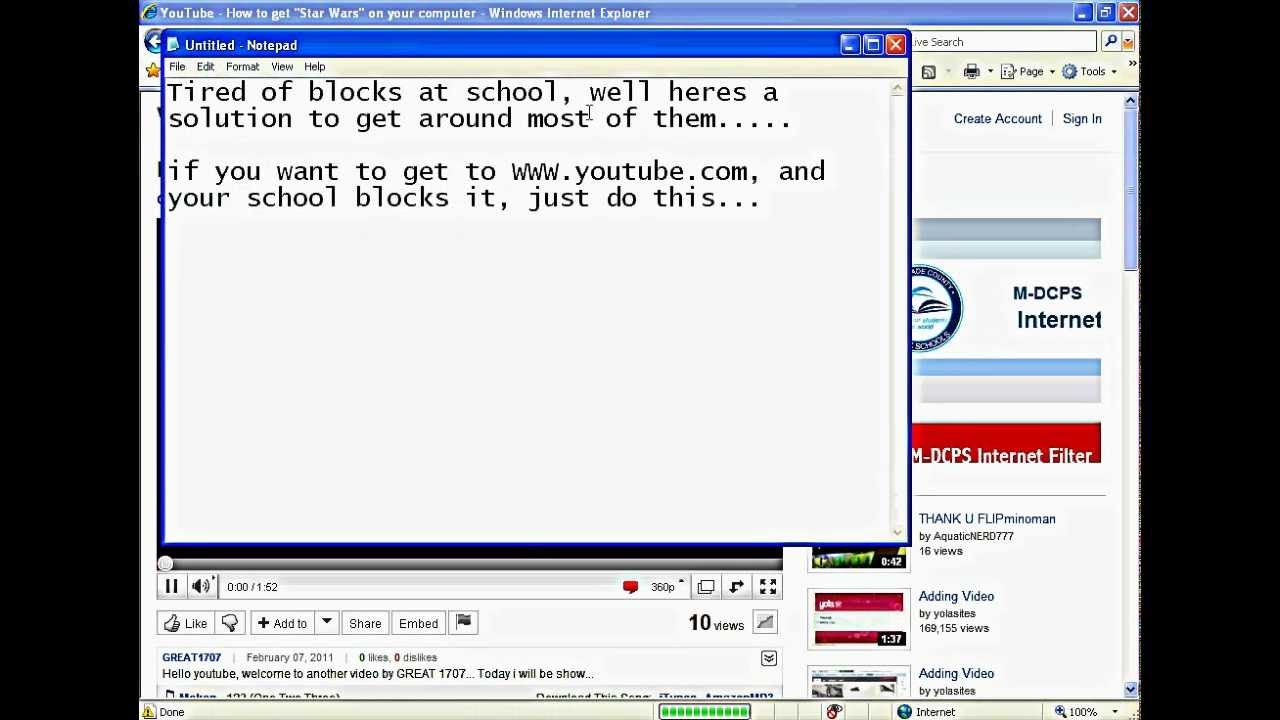Click the M-DCPS Internet Filter red banner
Image resolution: width=1280 pixels, height=720 pixels.
coord(1006,444)
